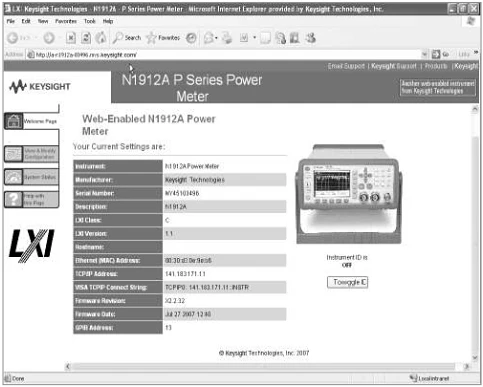Select the Serial Number value MY45101496
Image resolution: width=483 pixels, height=387 pixels.
click(x=182, y=193)
